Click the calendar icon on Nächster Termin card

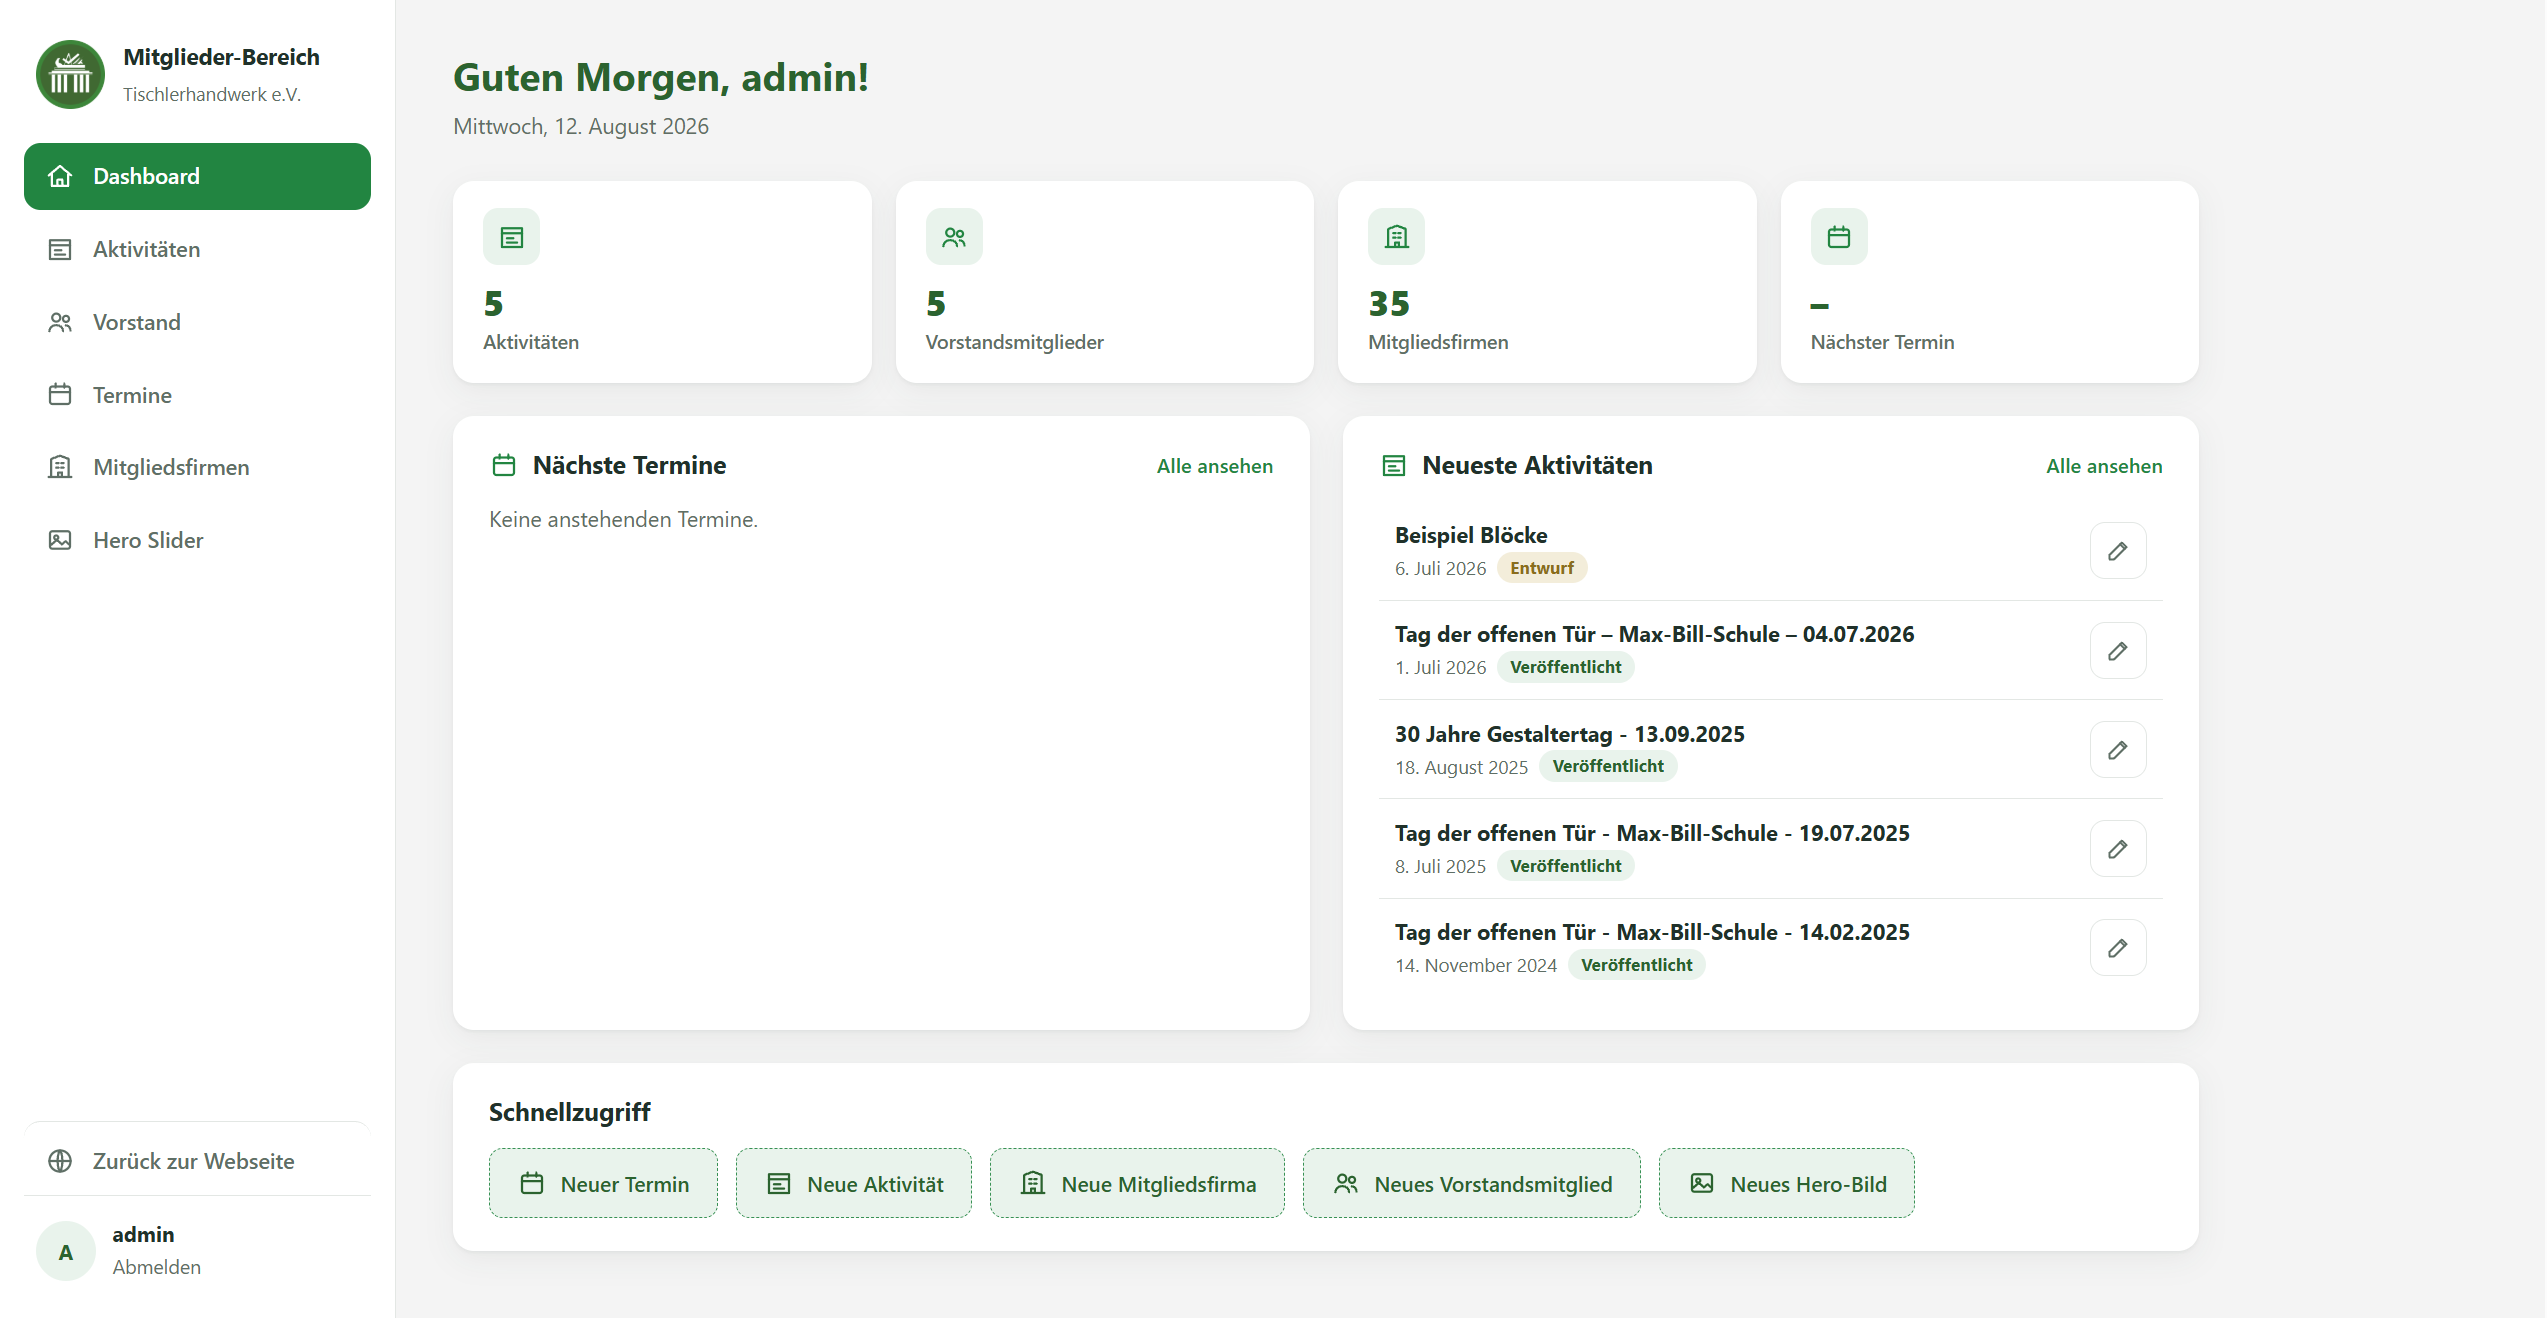[1839, 237]
